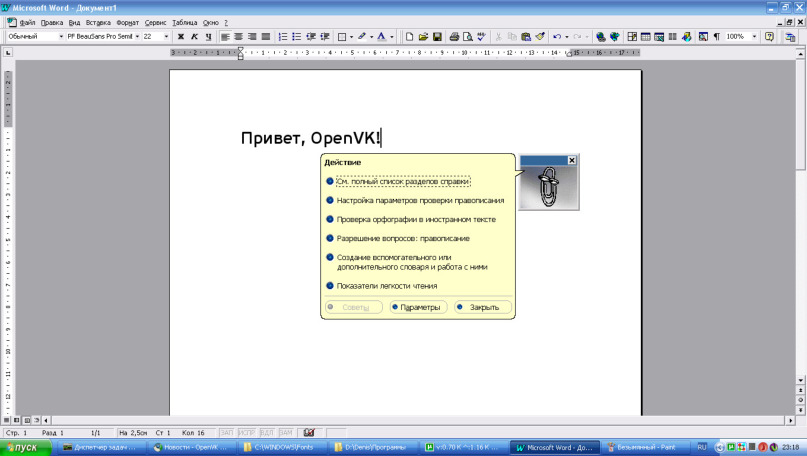
Task: Show the Tables and Borders toolbar
Action: point(632,37)
